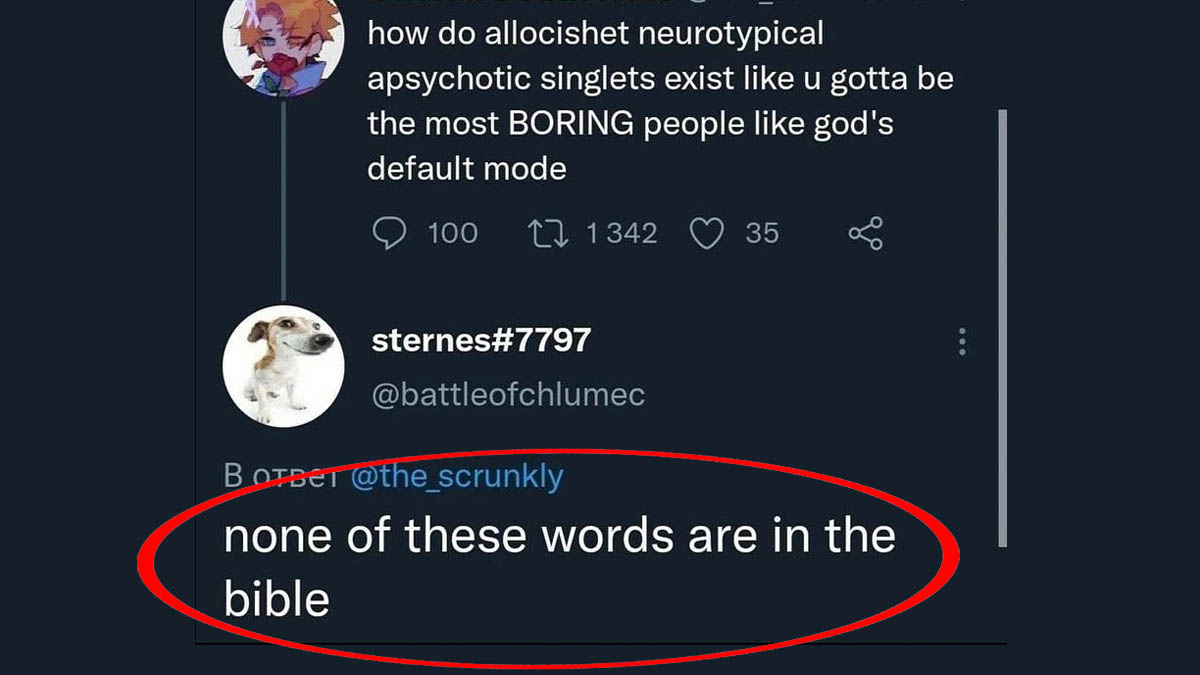Click the three-dot overflow icon on sternes' reply
Image resolution: width=1200 pixels, height=675 pixels.
coord(962,342)
